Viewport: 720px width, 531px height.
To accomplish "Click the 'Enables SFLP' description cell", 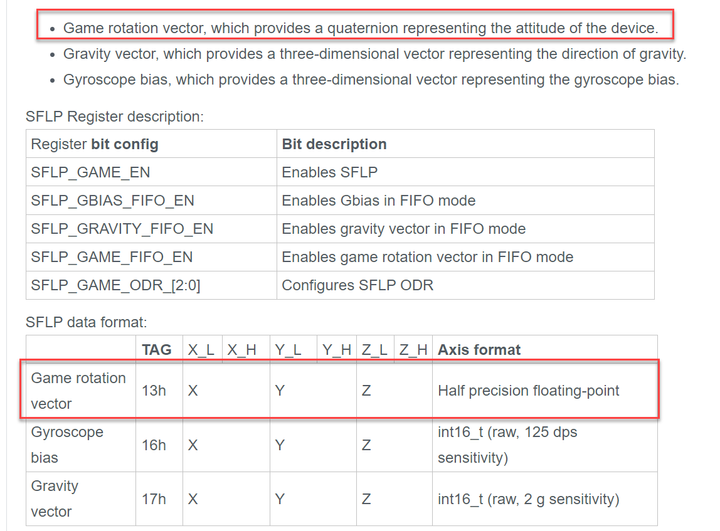I will click(x=329, y=172).
